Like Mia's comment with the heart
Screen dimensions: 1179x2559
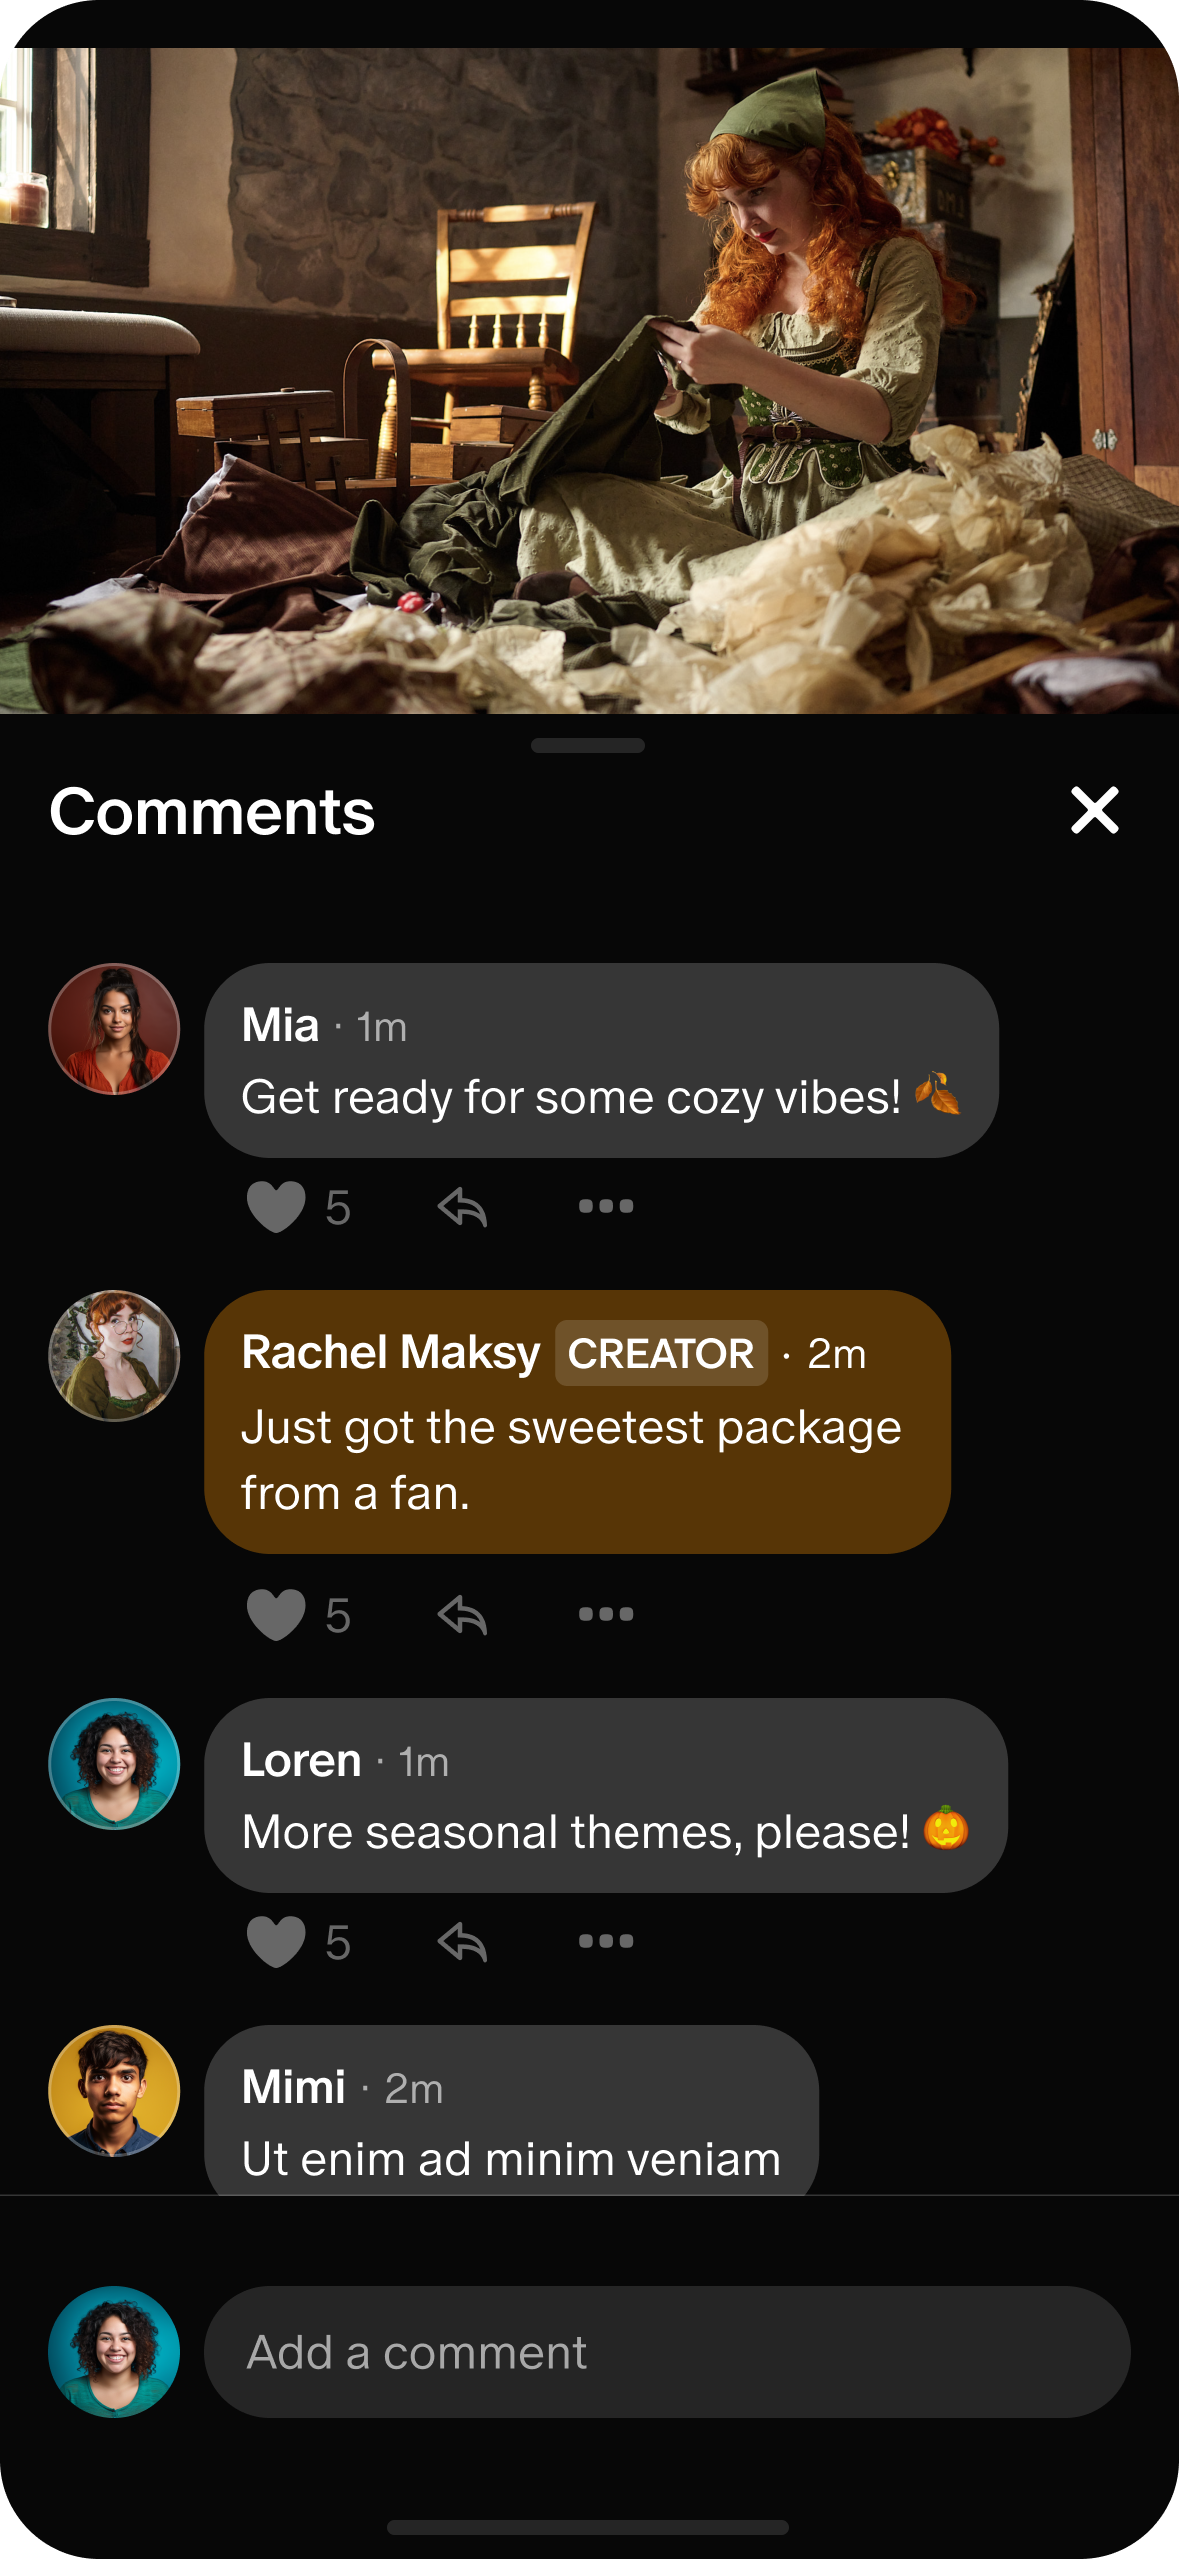pyautogui.click(x=276, y=1206)
